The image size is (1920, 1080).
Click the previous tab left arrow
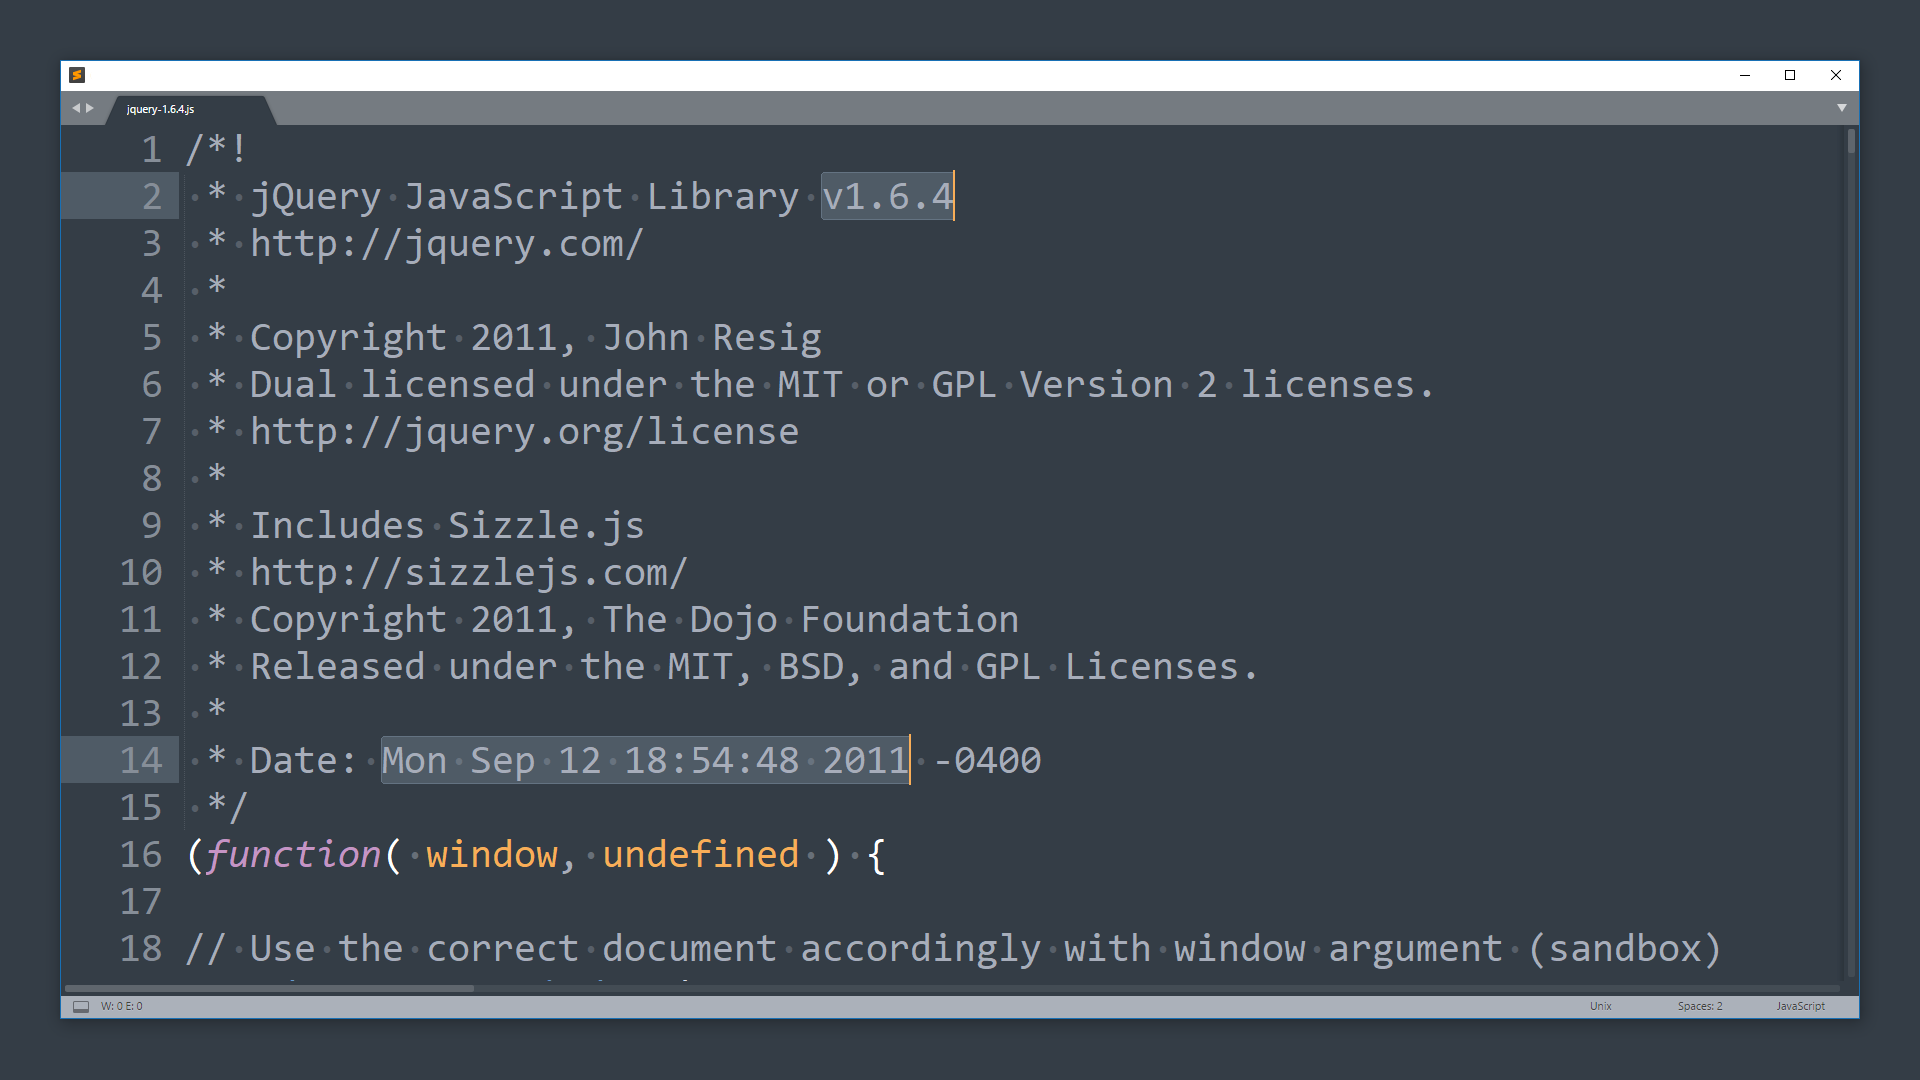point(75,108)
